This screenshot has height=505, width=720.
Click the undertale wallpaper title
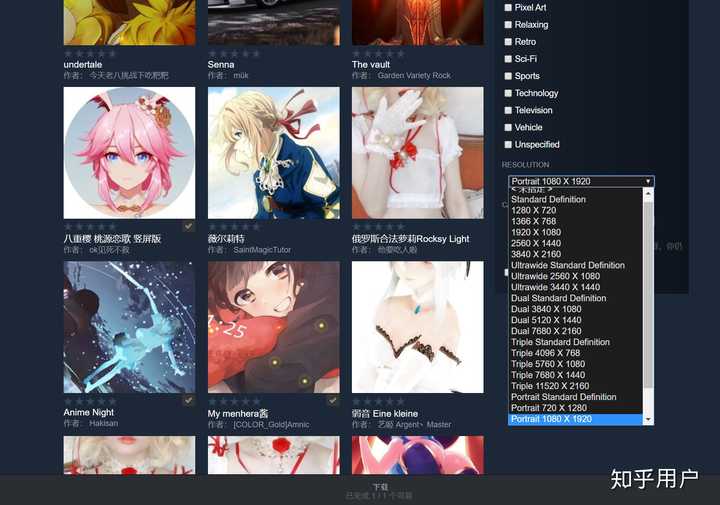pyautogui.click(x=83, y=65)
